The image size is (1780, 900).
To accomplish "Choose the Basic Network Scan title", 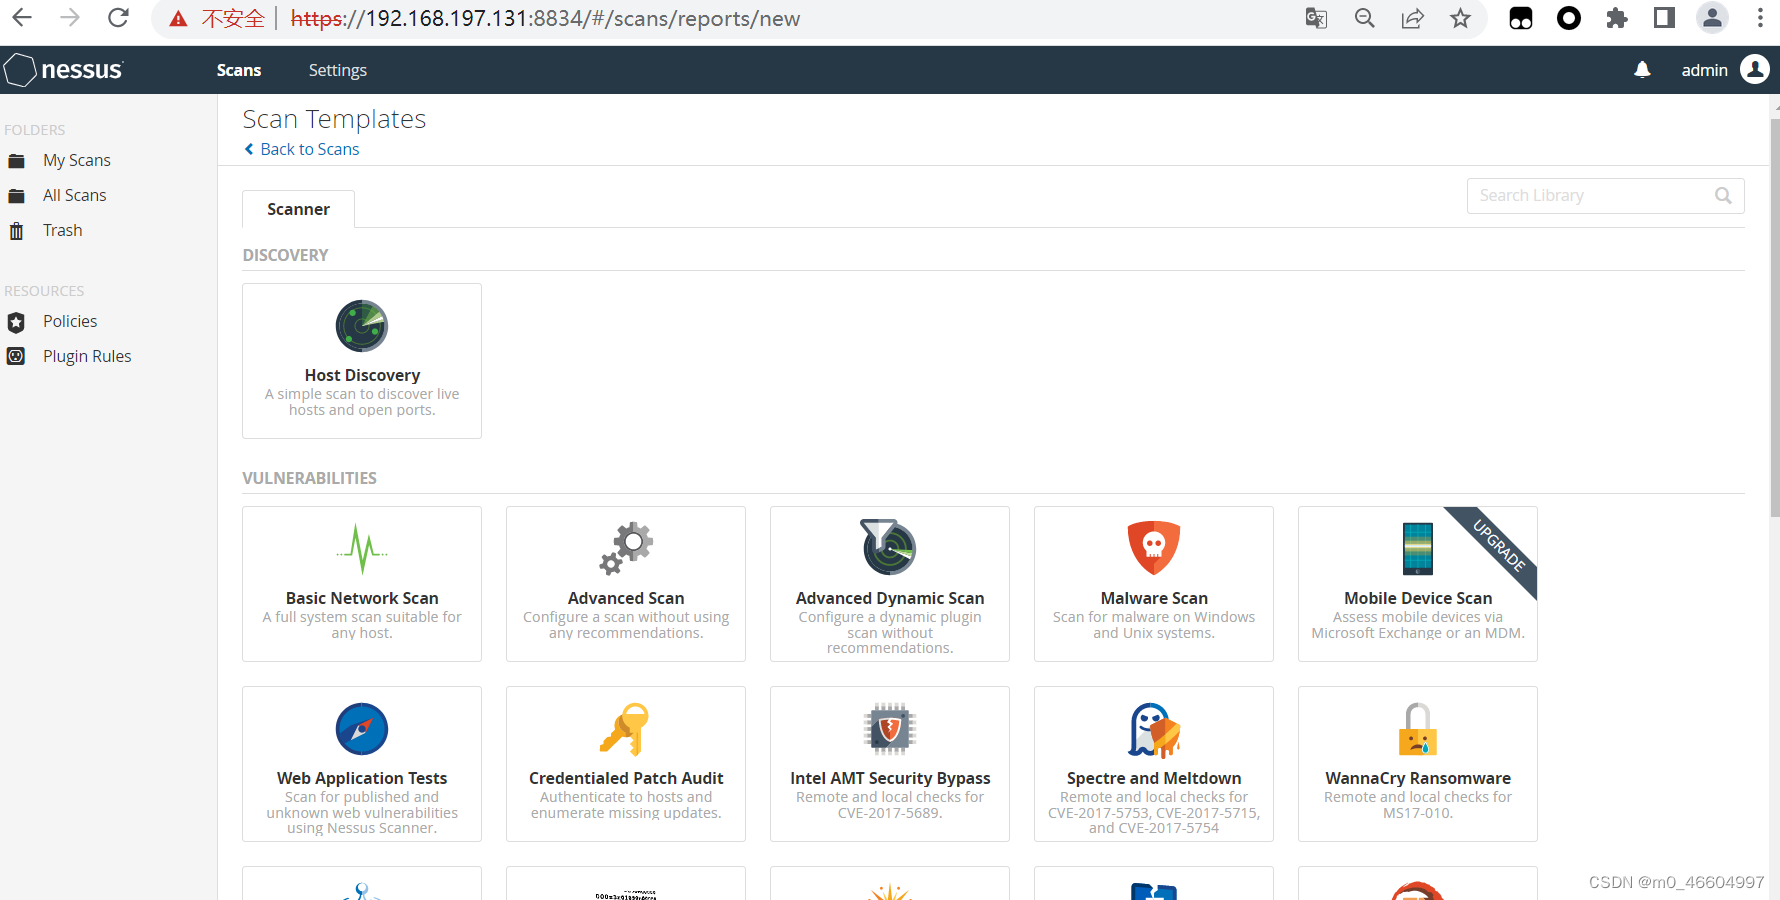I will 362,598.
